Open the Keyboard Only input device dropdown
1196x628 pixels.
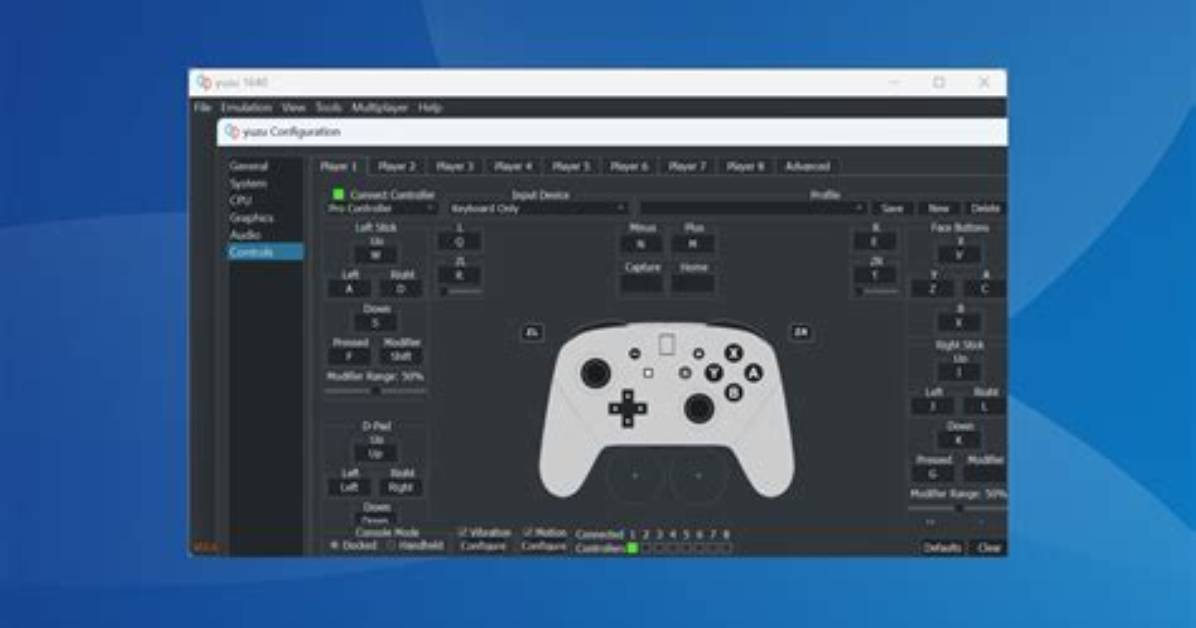[x=538, y=208]
